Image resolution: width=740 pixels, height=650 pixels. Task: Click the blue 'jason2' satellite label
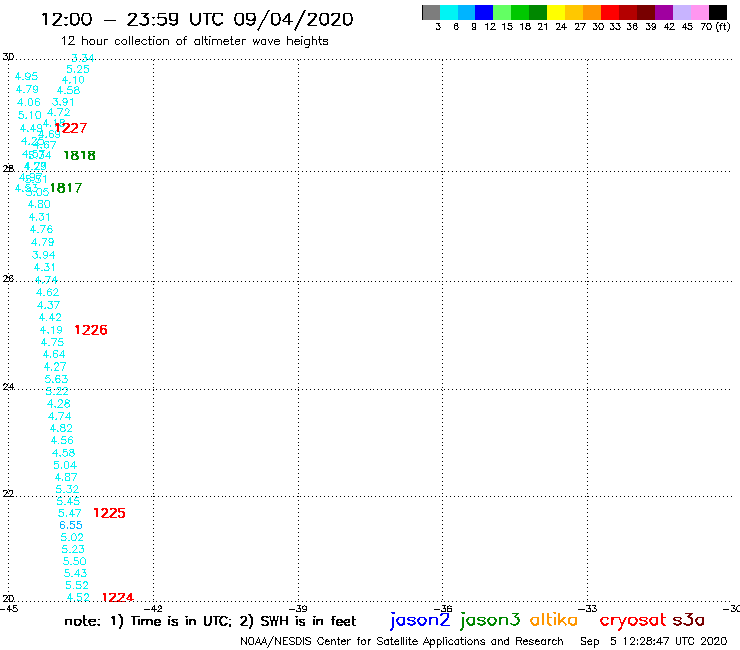[420, 620]
